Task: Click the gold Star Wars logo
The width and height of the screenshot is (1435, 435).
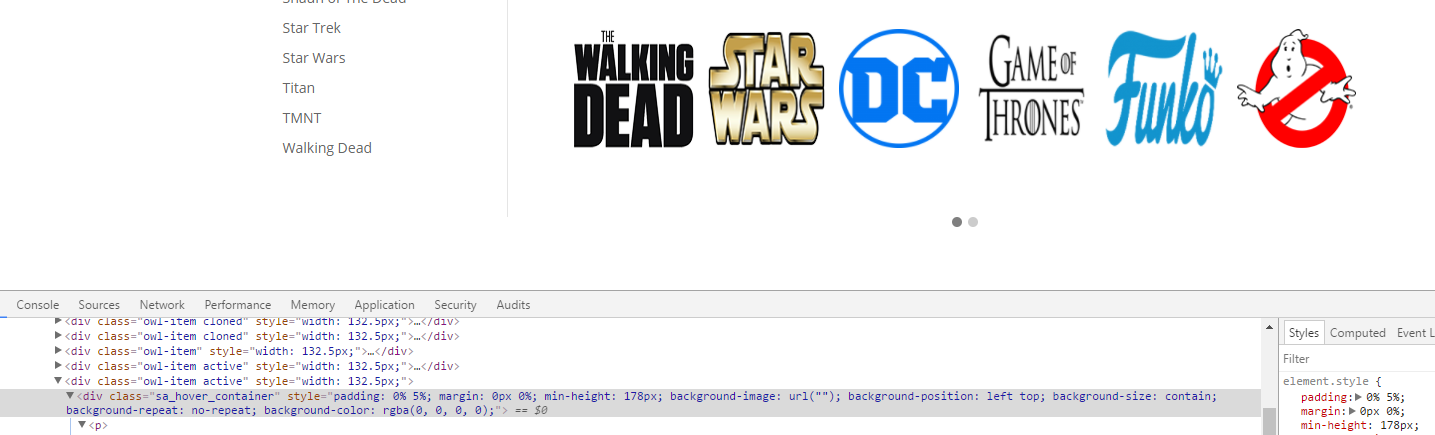Action: coord(766,89)
